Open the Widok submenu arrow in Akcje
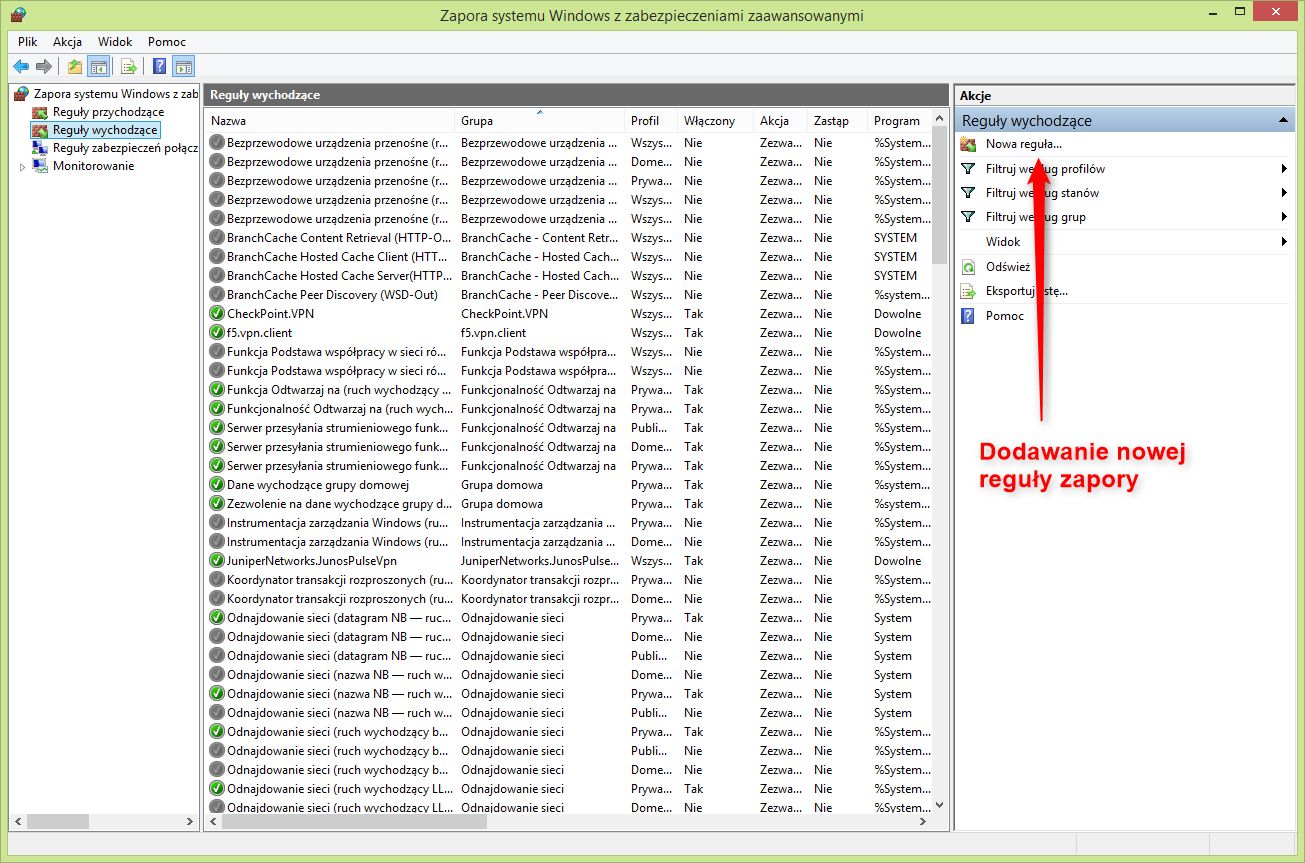Image resolution: width=1305 pixels, height=863 pixels. [1284, 242]
